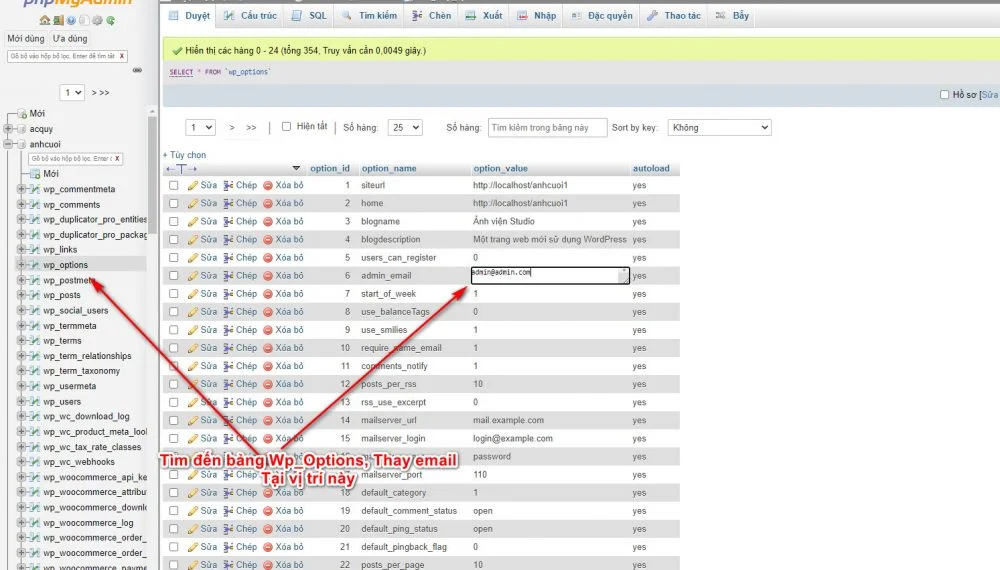
Task: Click the phpMyAdmin home icon
Action: point(45,20)
